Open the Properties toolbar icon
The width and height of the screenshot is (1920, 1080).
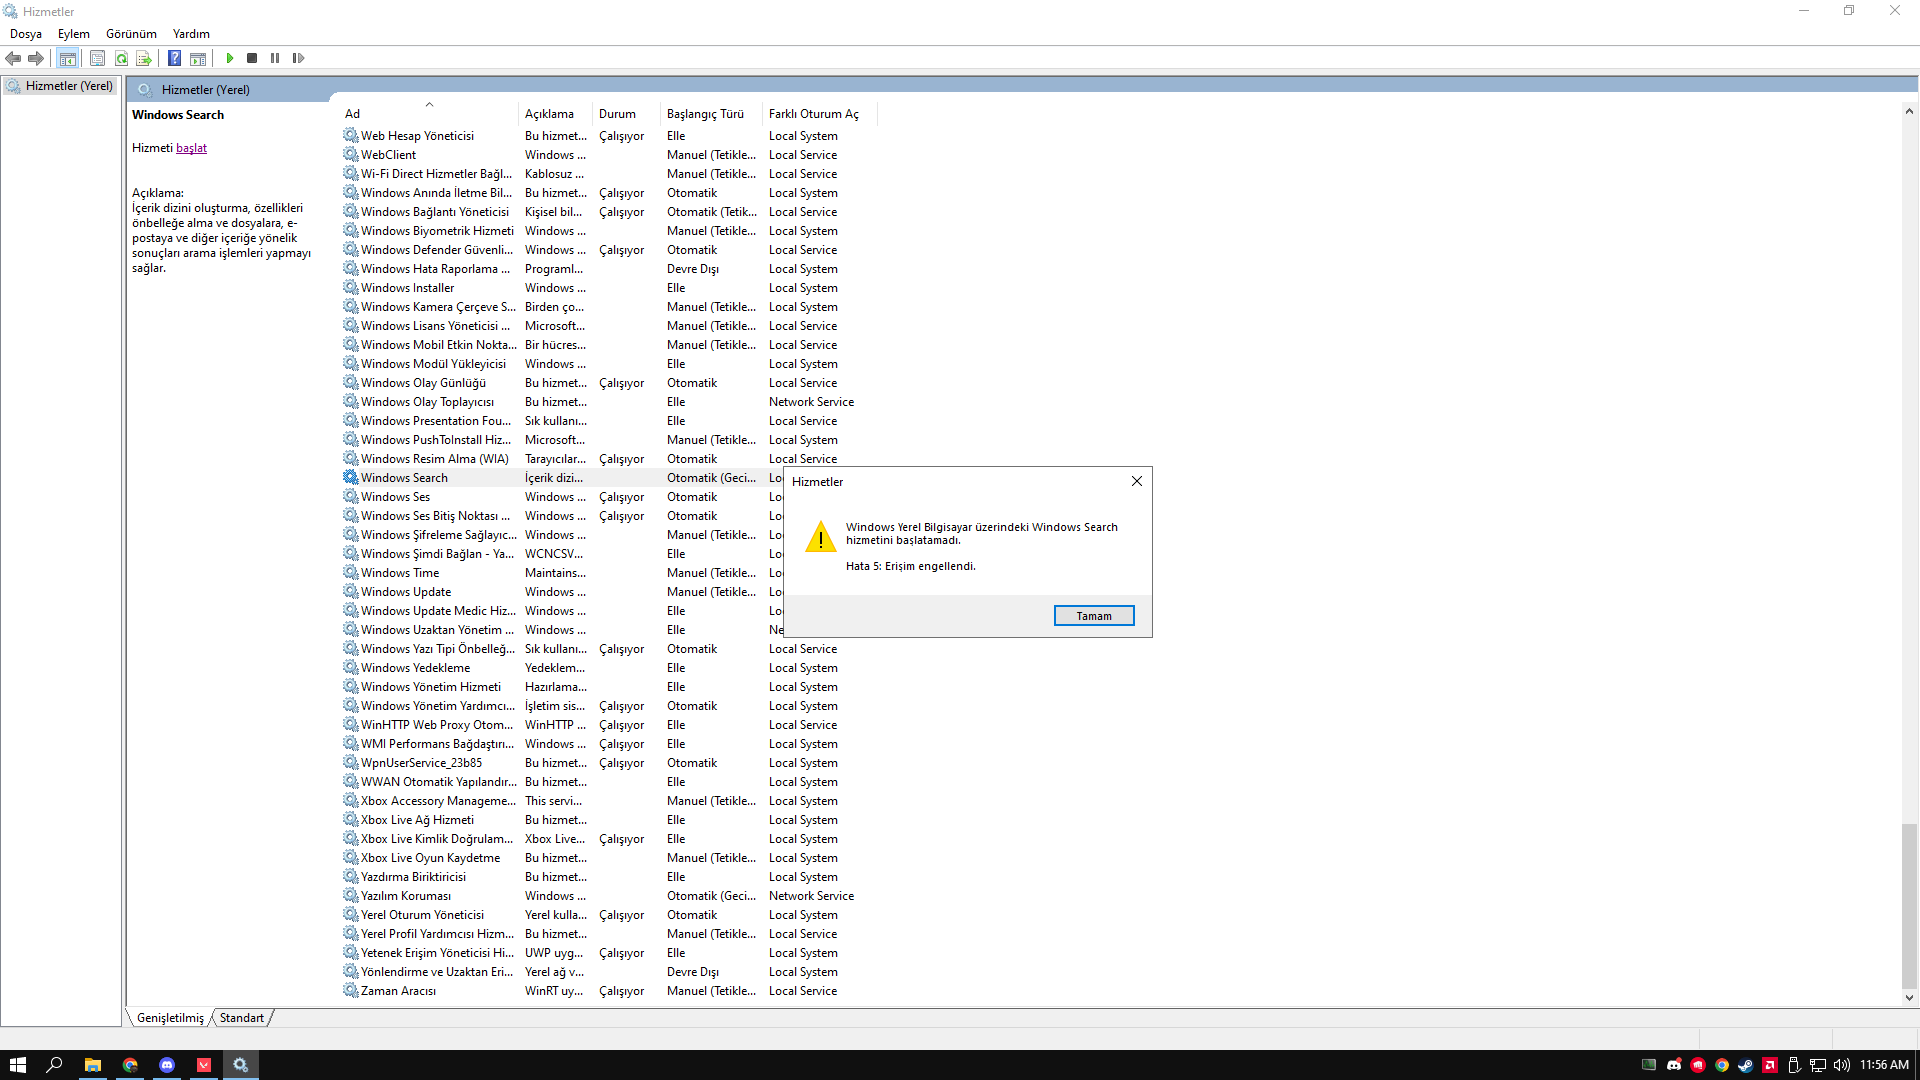coord(97,58)
